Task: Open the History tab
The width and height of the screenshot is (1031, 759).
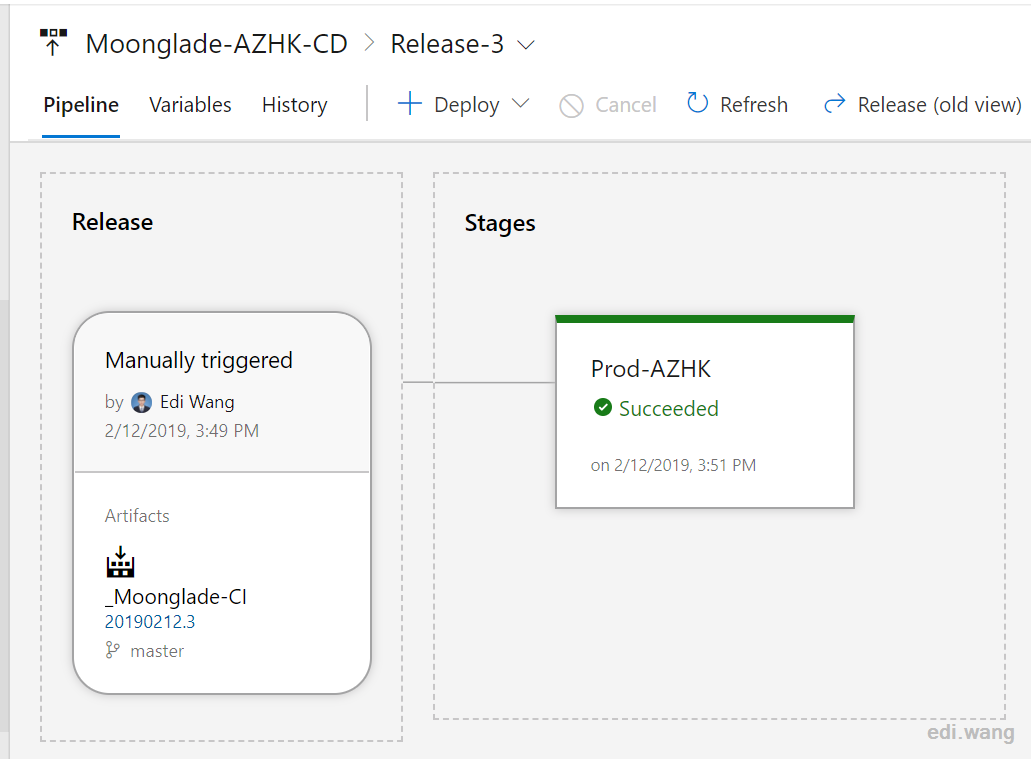Action: pos(295,105)
